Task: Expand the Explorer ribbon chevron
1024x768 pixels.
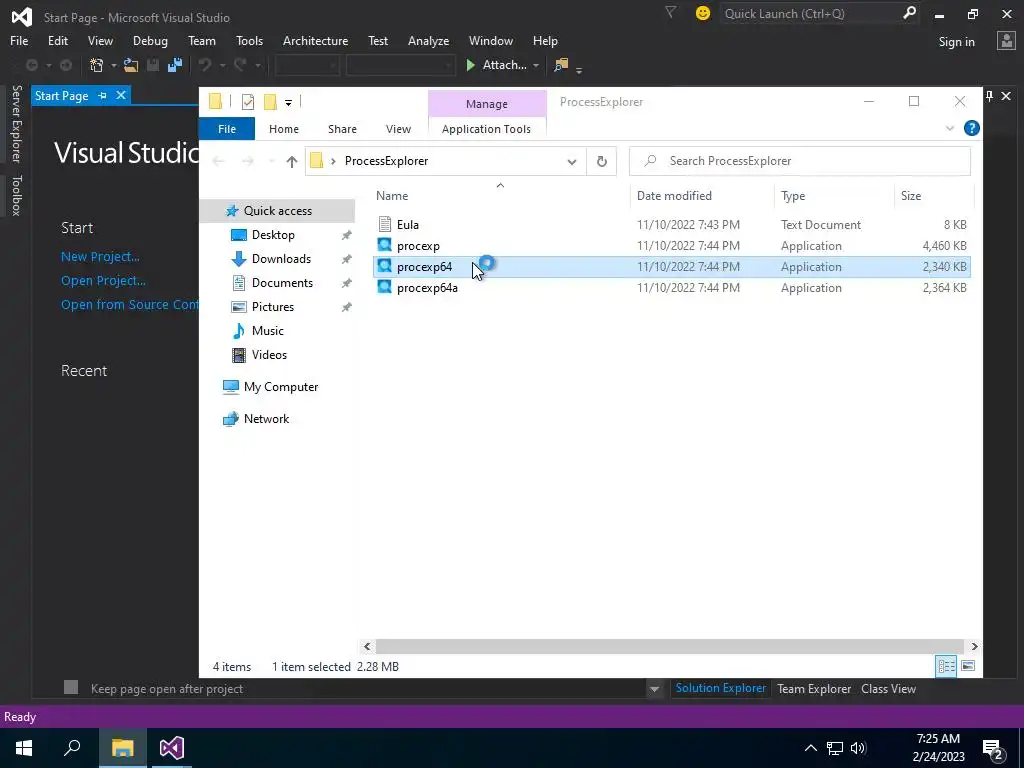Action: point(950,129)
